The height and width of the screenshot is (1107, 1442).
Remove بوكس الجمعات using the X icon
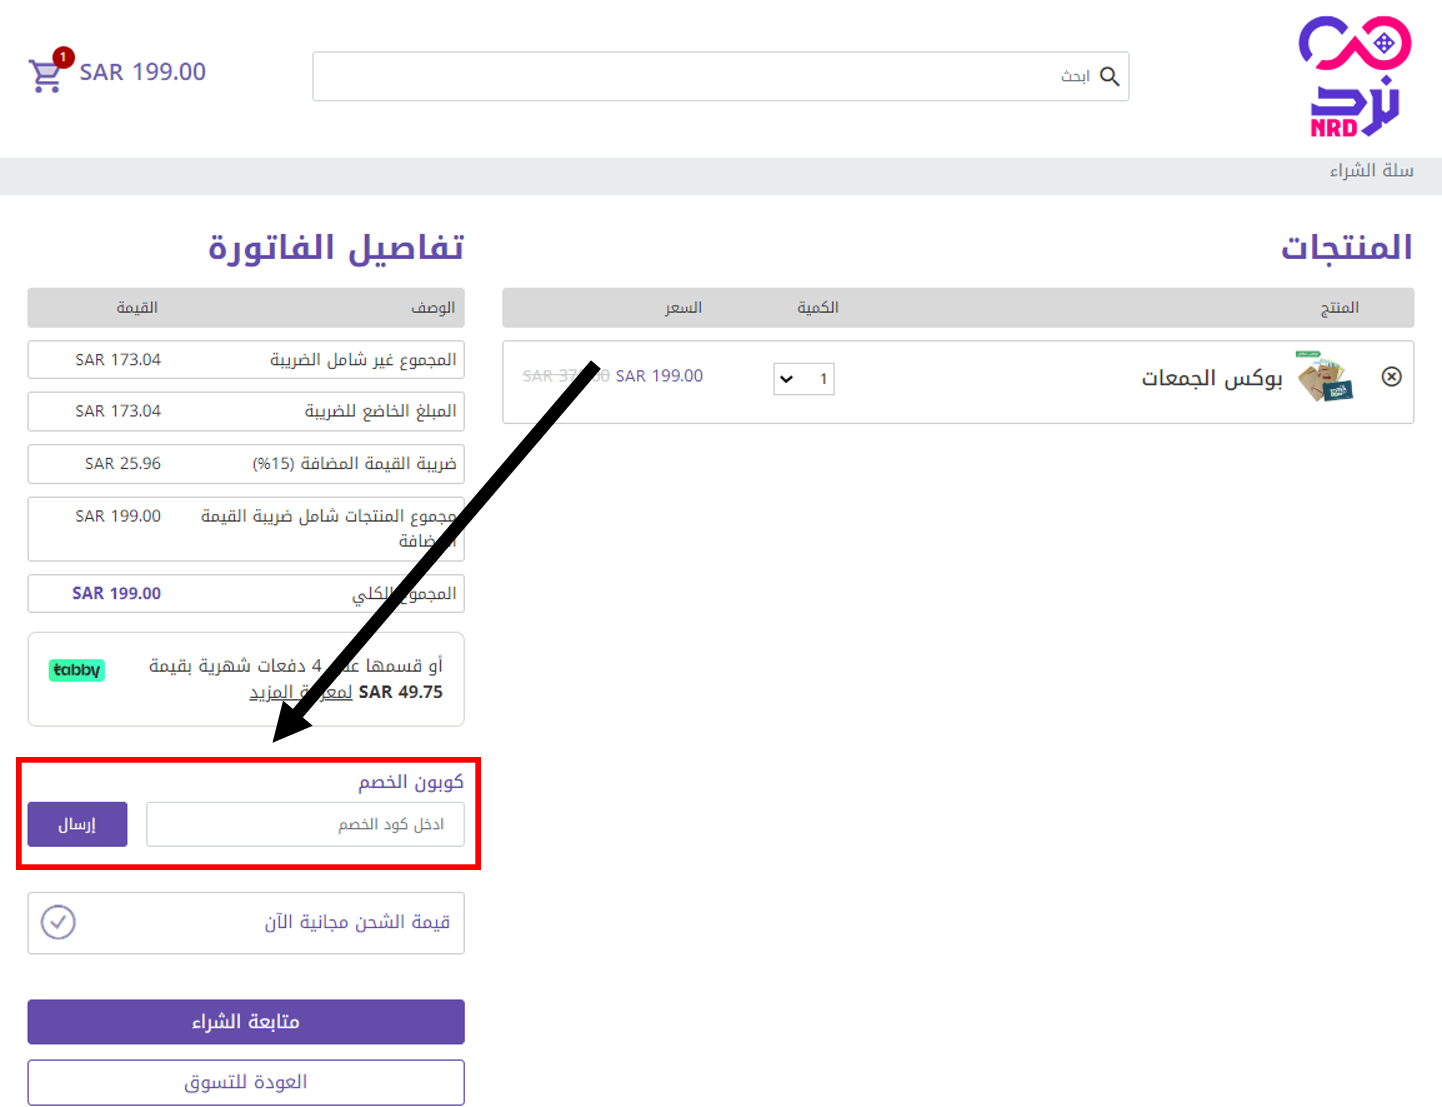click(1392, 377)
